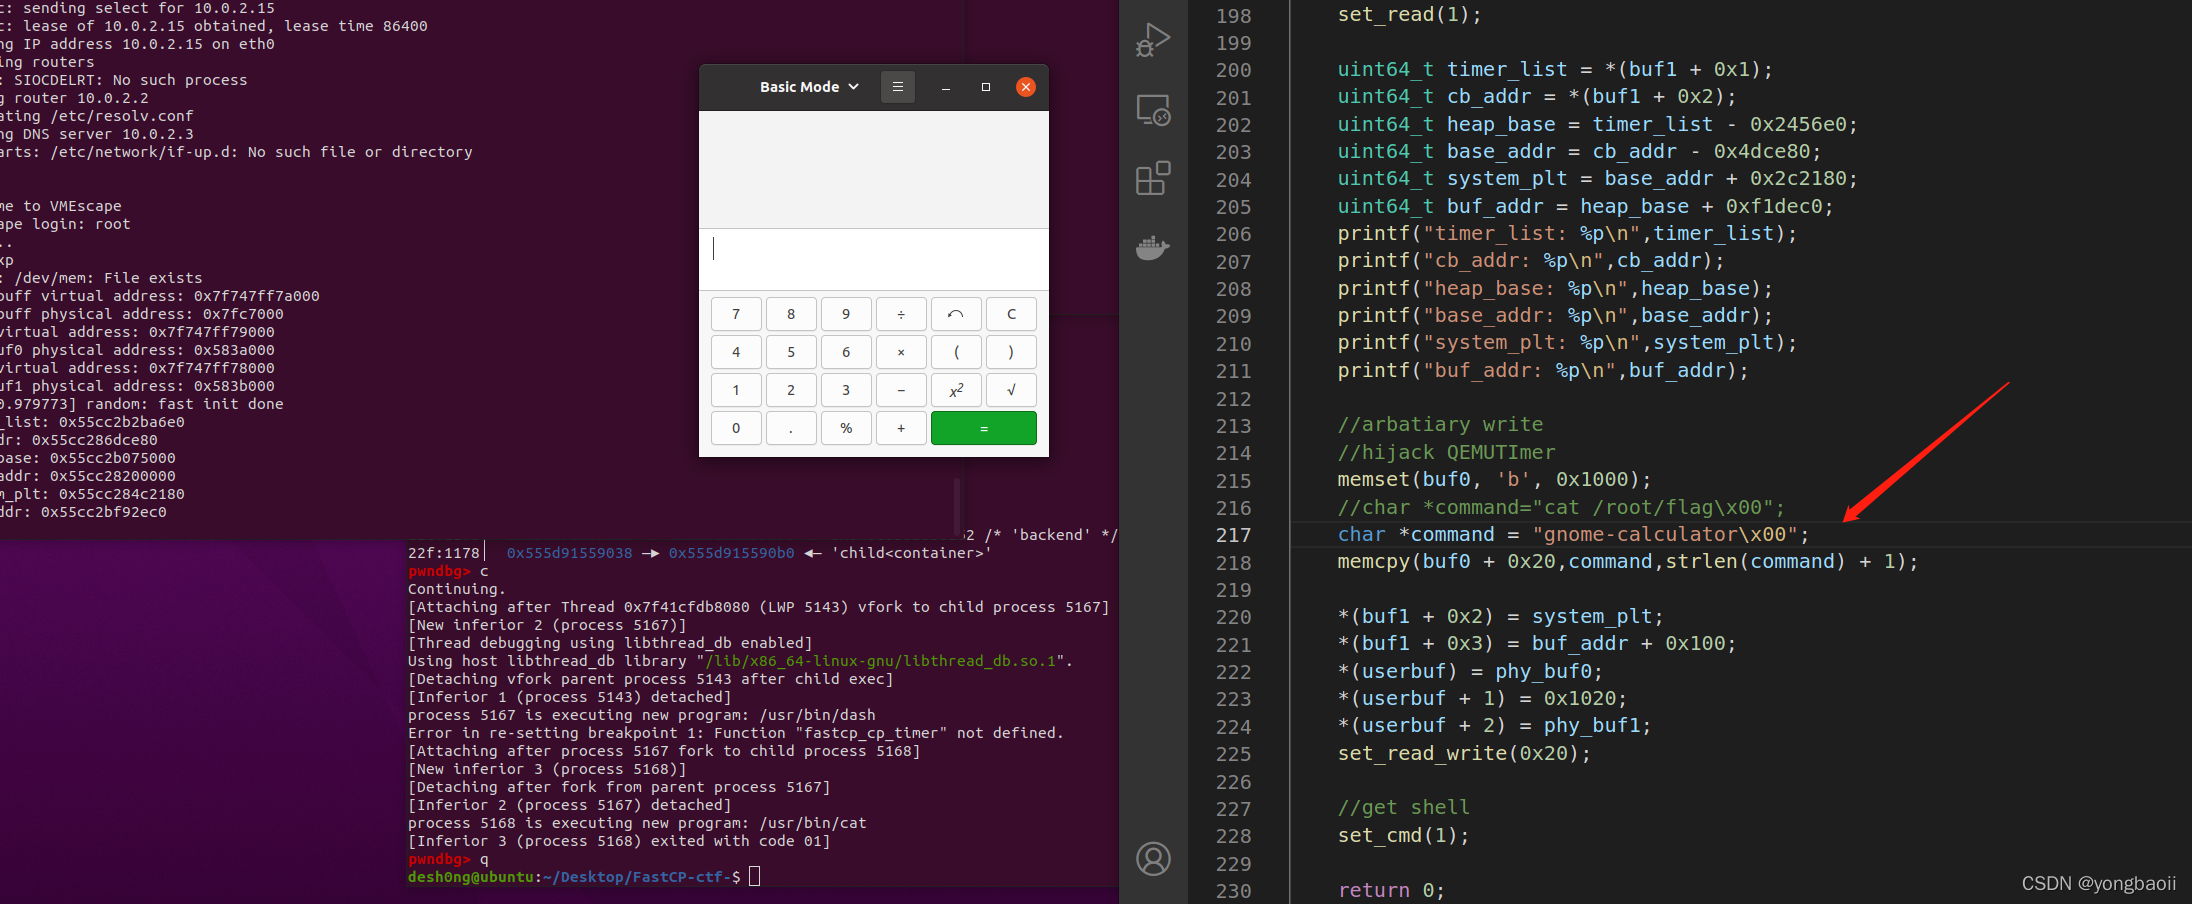
Task: Click calculator digit 7
Action: pos(736,314)
